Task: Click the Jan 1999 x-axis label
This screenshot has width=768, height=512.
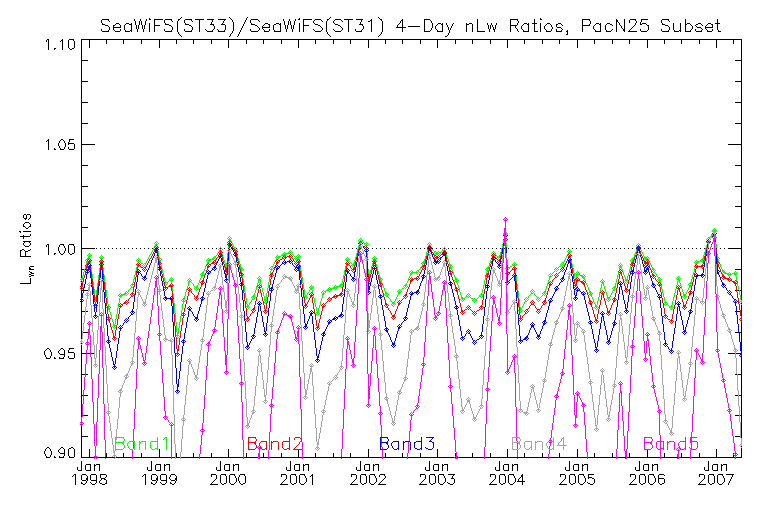Action: (x=159, y=473)
